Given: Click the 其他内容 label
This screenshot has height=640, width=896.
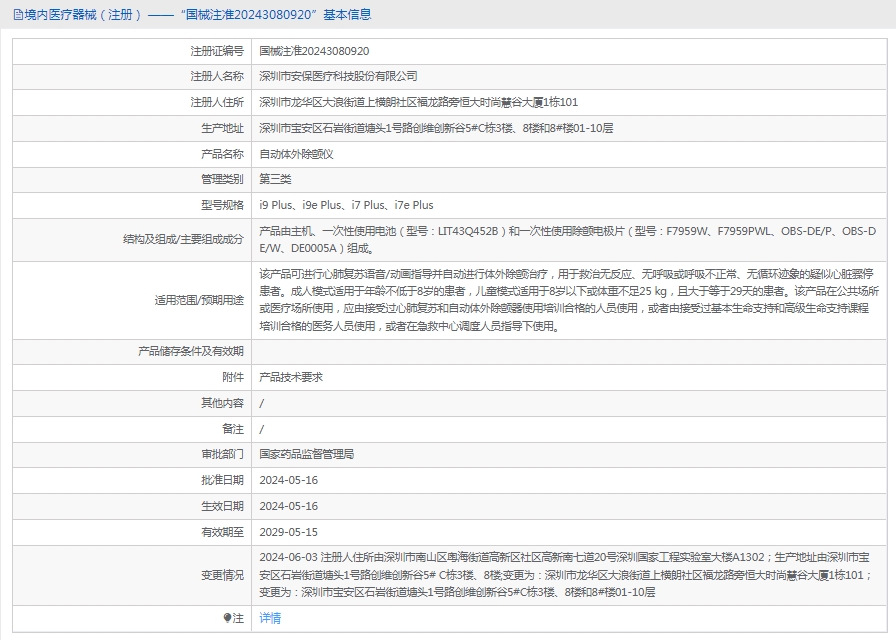Looking at the screenshot, I should click(x=222, y=403).
